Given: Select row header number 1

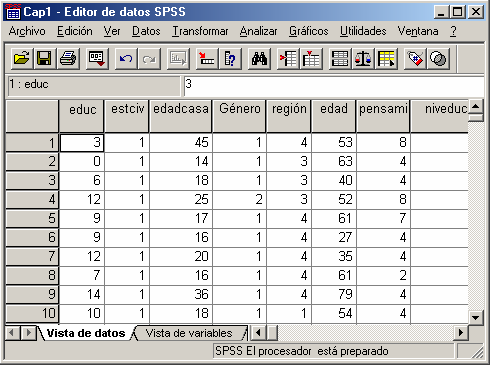Looking at the screenshot, I should (32, 143).
